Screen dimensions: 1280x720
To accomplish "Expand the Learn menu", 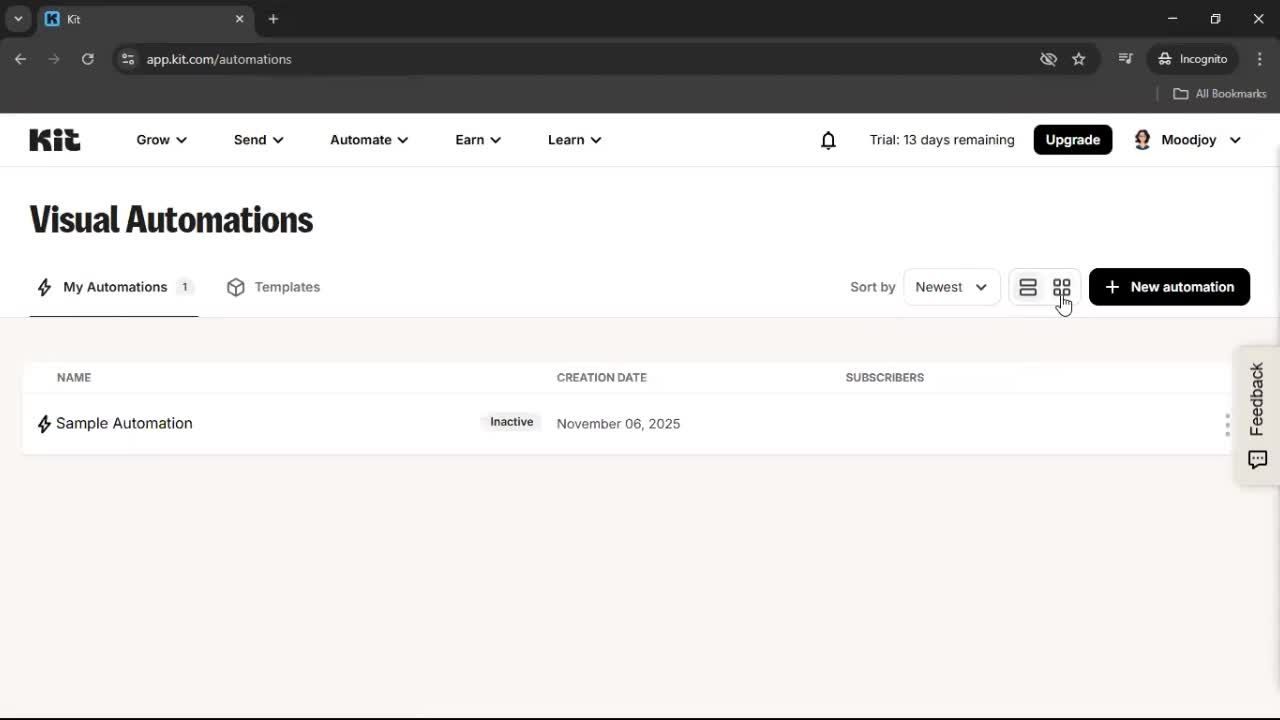I will [x=574, y=140].
